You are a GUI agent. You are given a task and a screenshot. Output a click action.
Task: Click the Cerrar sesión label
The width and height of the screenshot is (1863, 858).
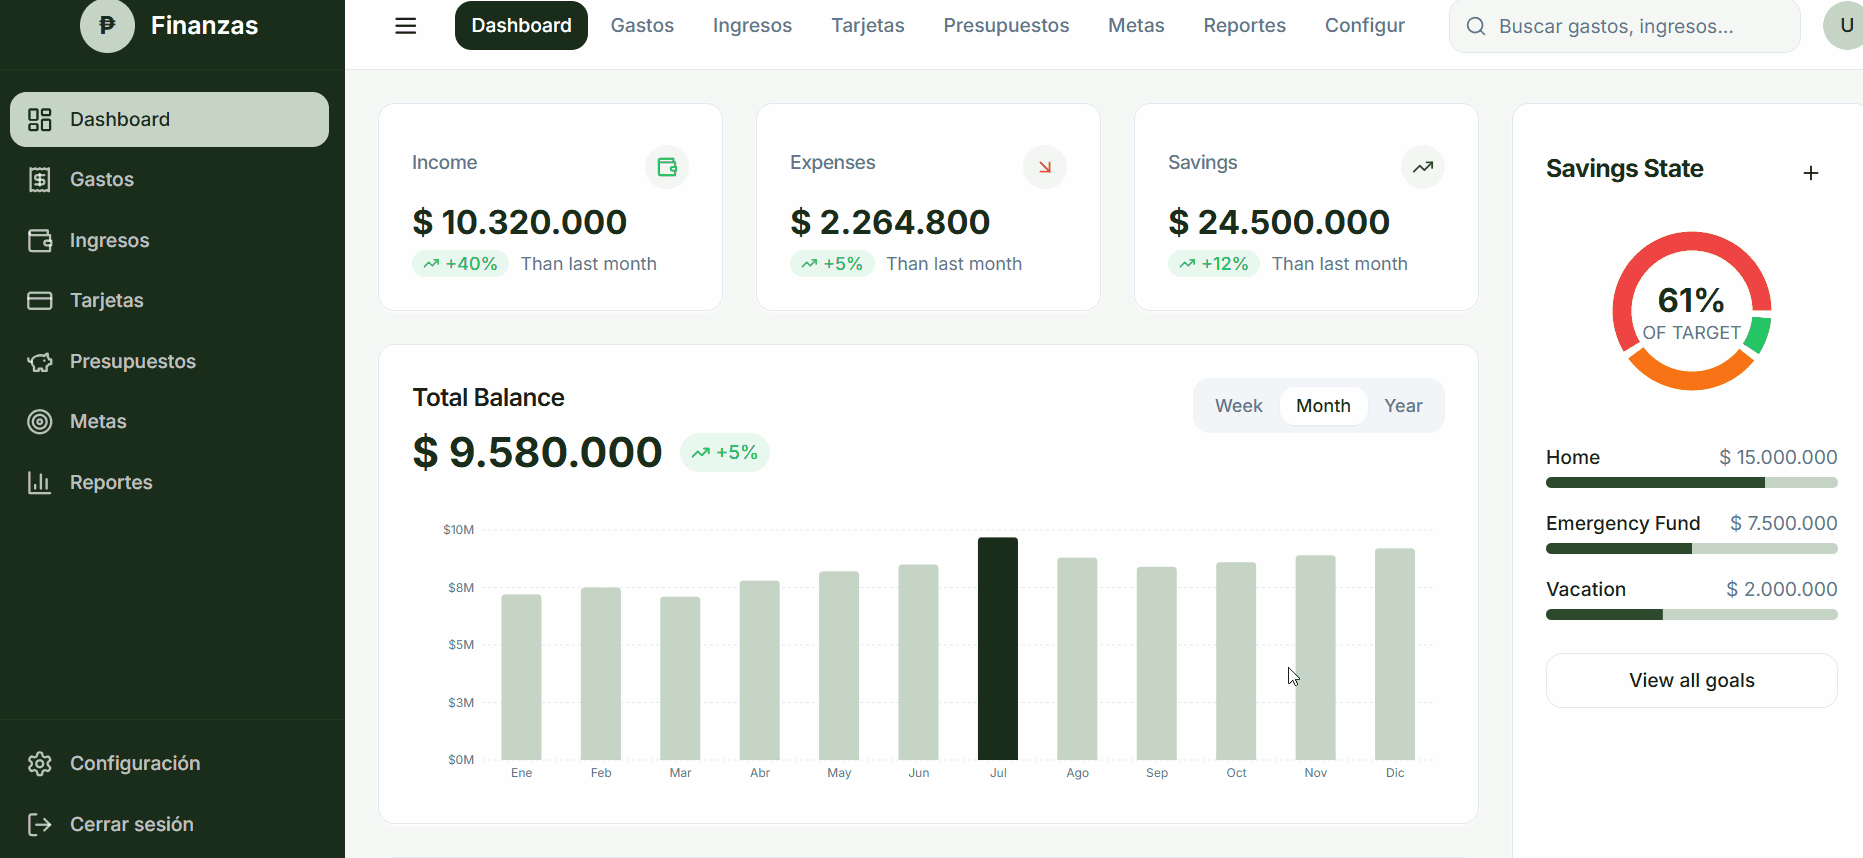pyautogui.click(x=132, y=825)
